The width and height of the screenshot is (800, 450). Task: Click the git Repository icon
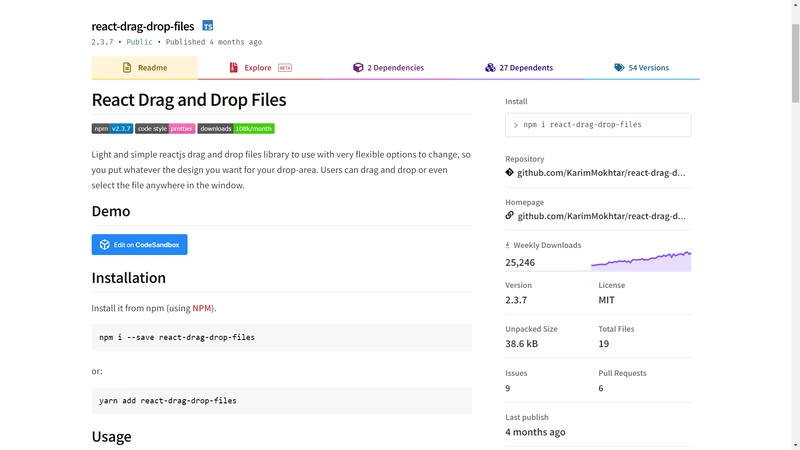tap(510, 172)
